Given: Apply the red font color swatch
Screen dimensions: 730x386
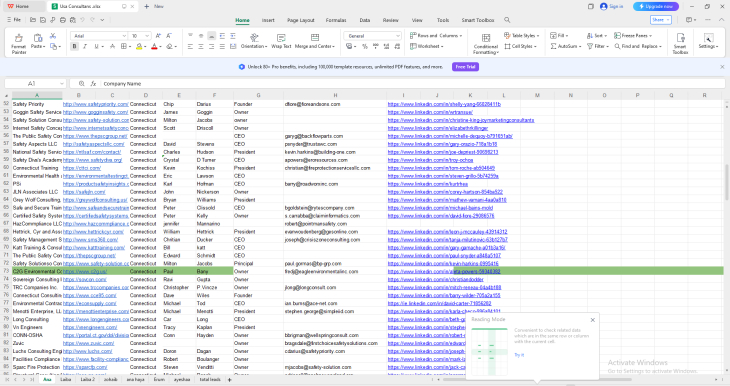Looking at the screenshot, I should pos(154,47).
